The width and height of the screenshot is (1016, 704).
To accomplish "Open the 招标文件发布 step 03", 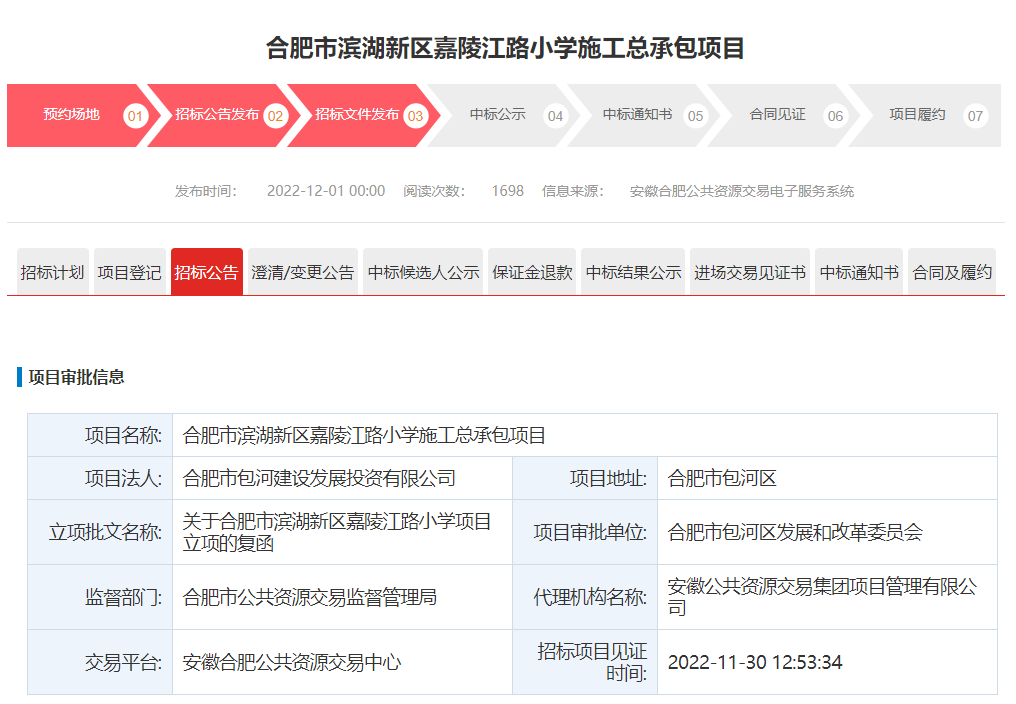I will [x=362, y=115].
